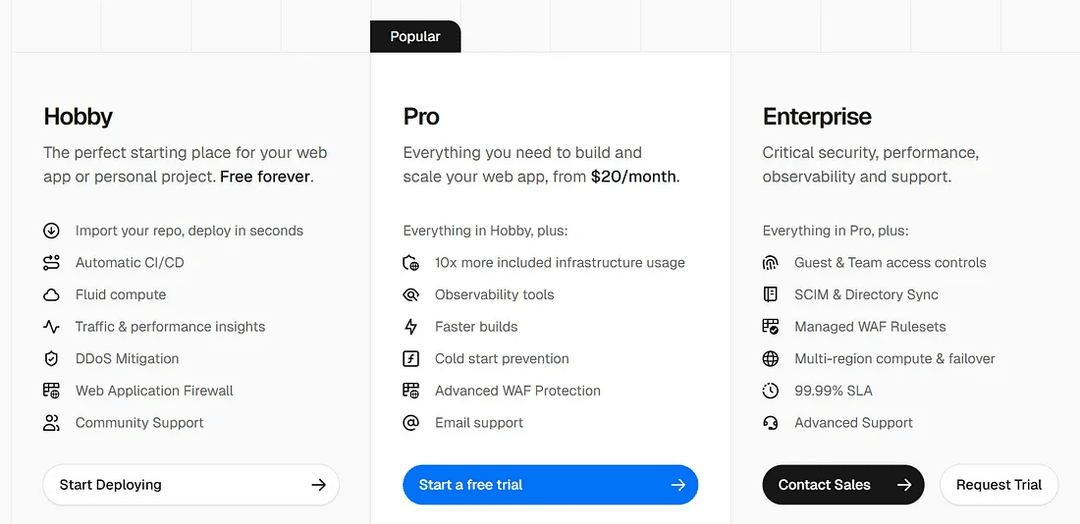Click the Enterprise plan heading

817,116
